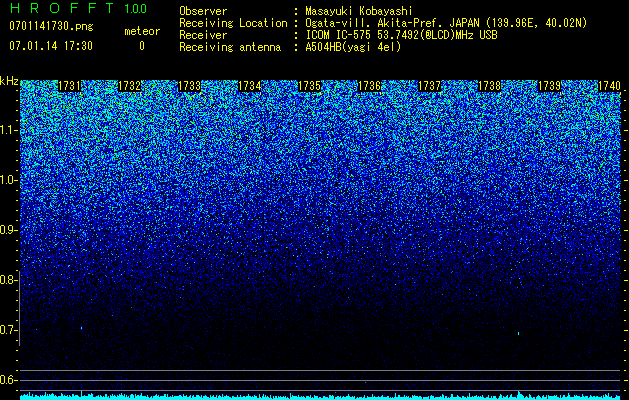Click the 1.1 frequency axis label

[x=8, y=130]
